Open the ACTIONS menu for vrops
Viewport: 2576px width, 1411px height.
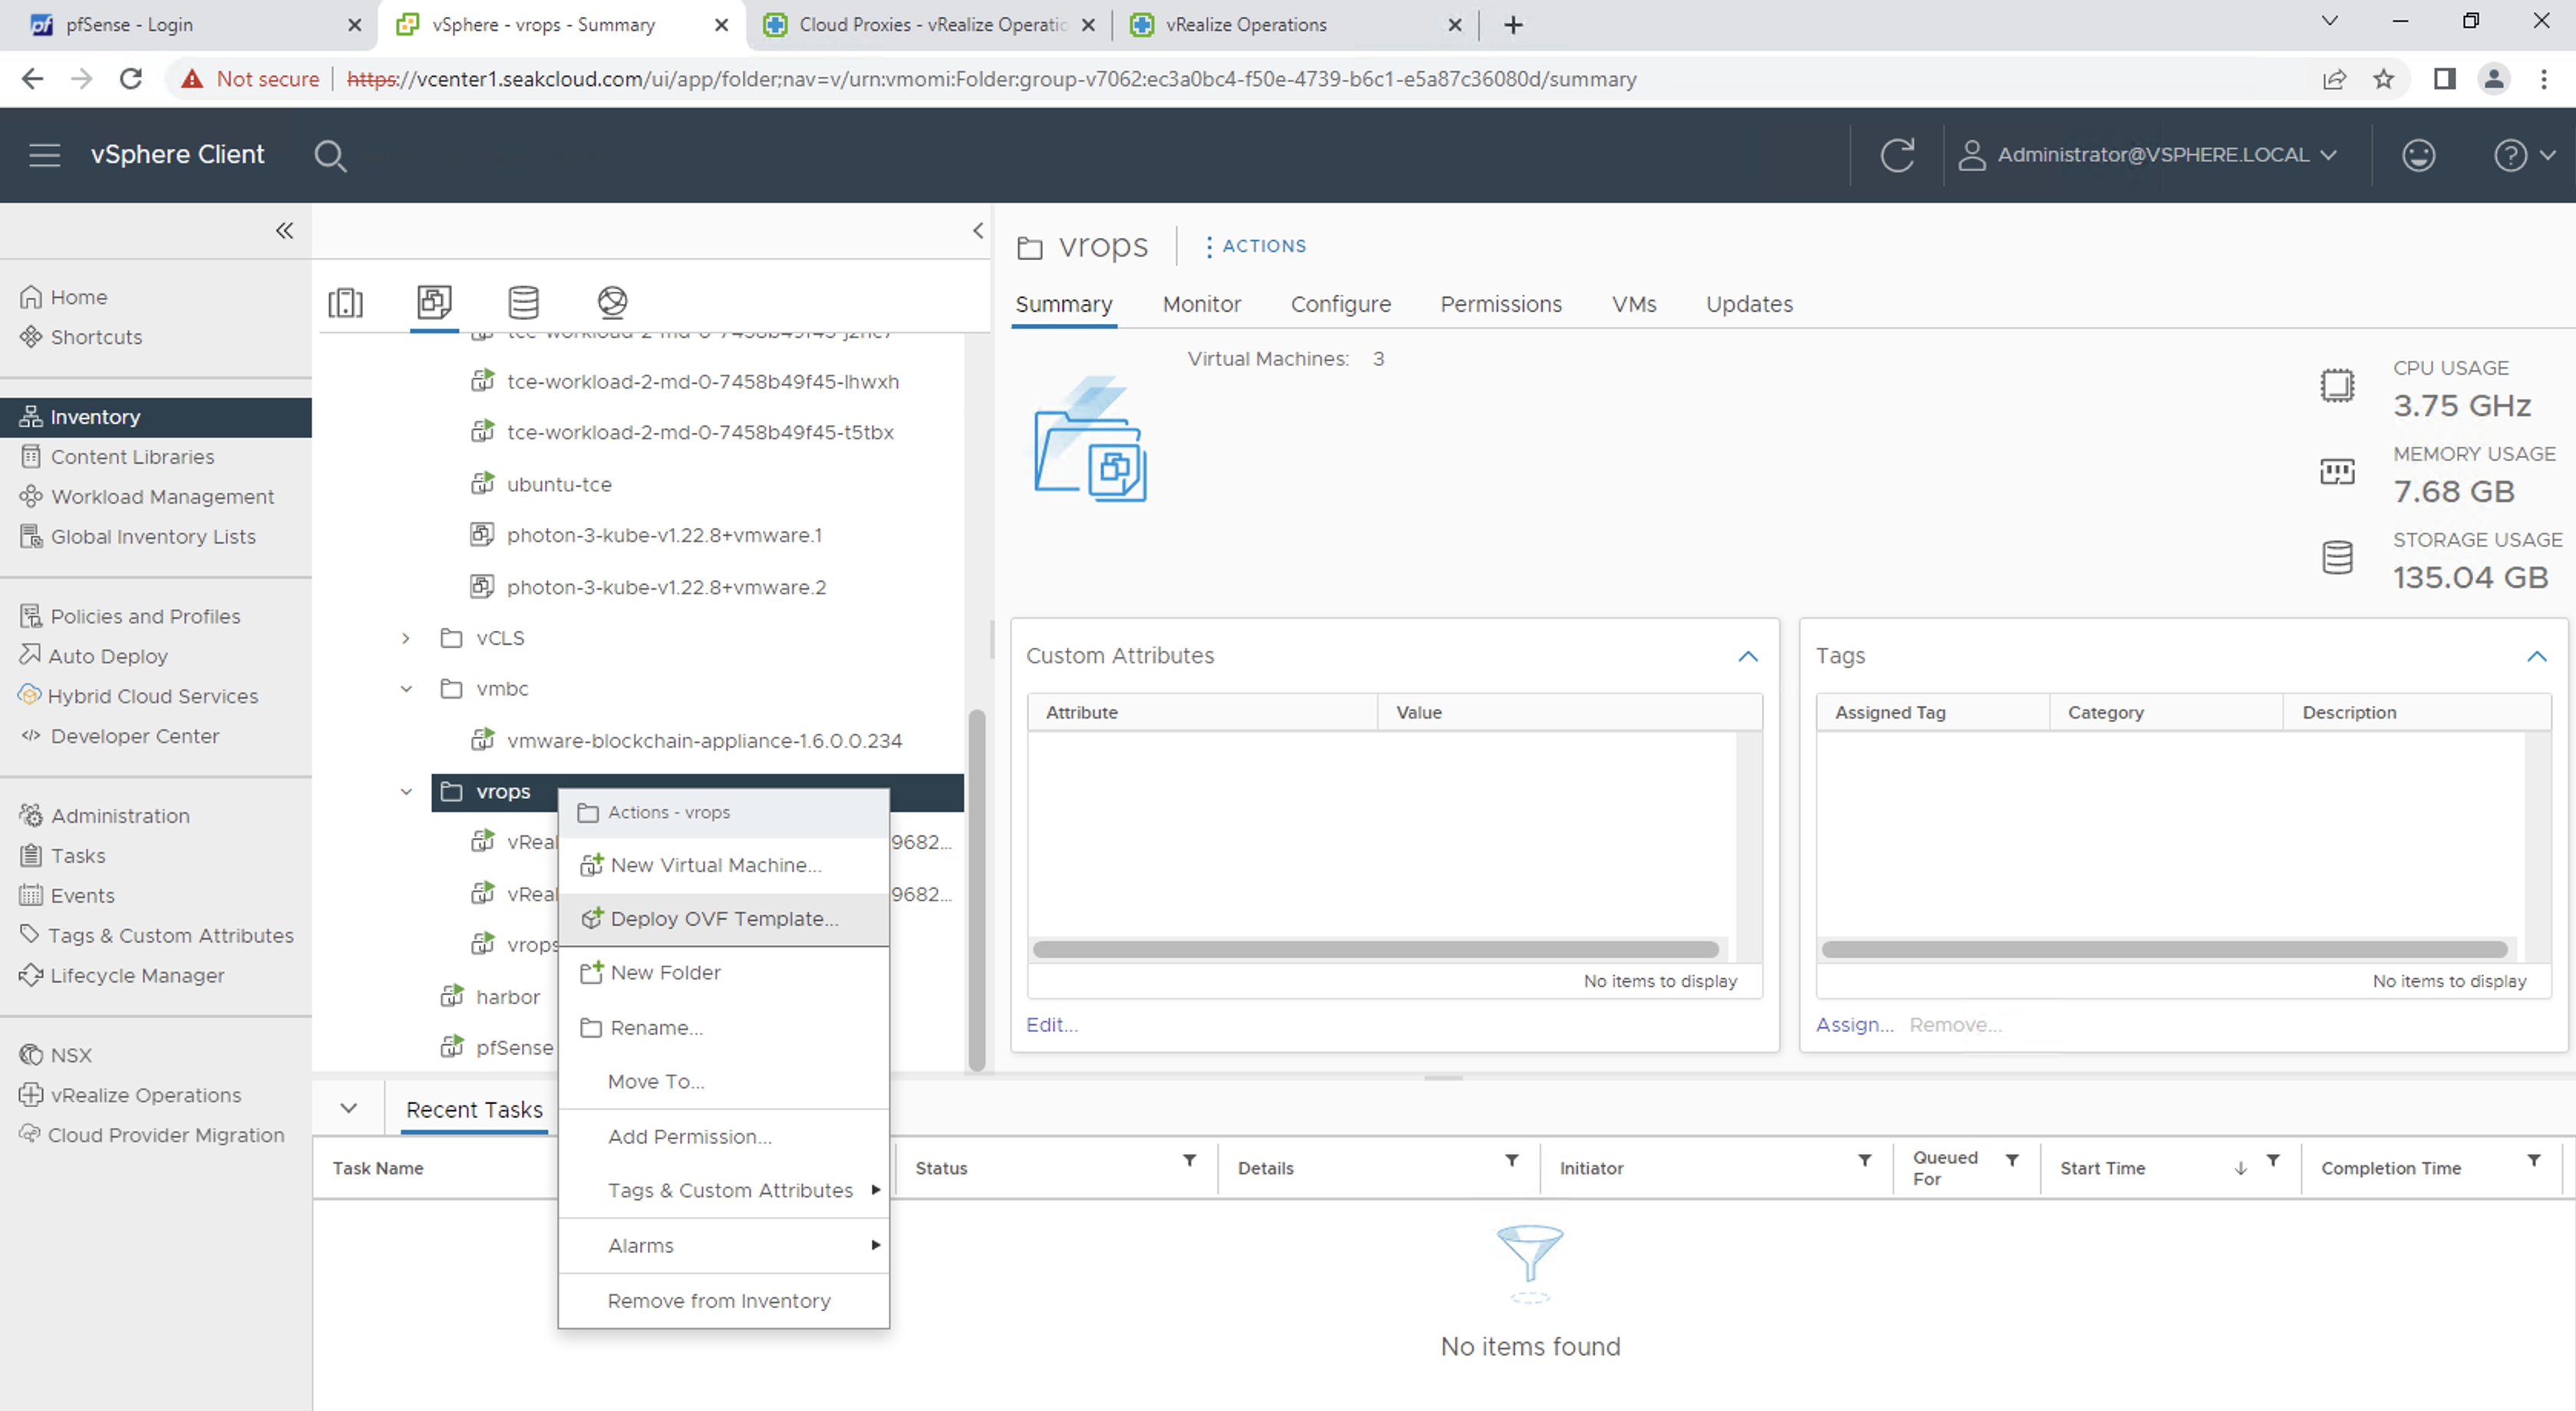(x=1254, y=246)
